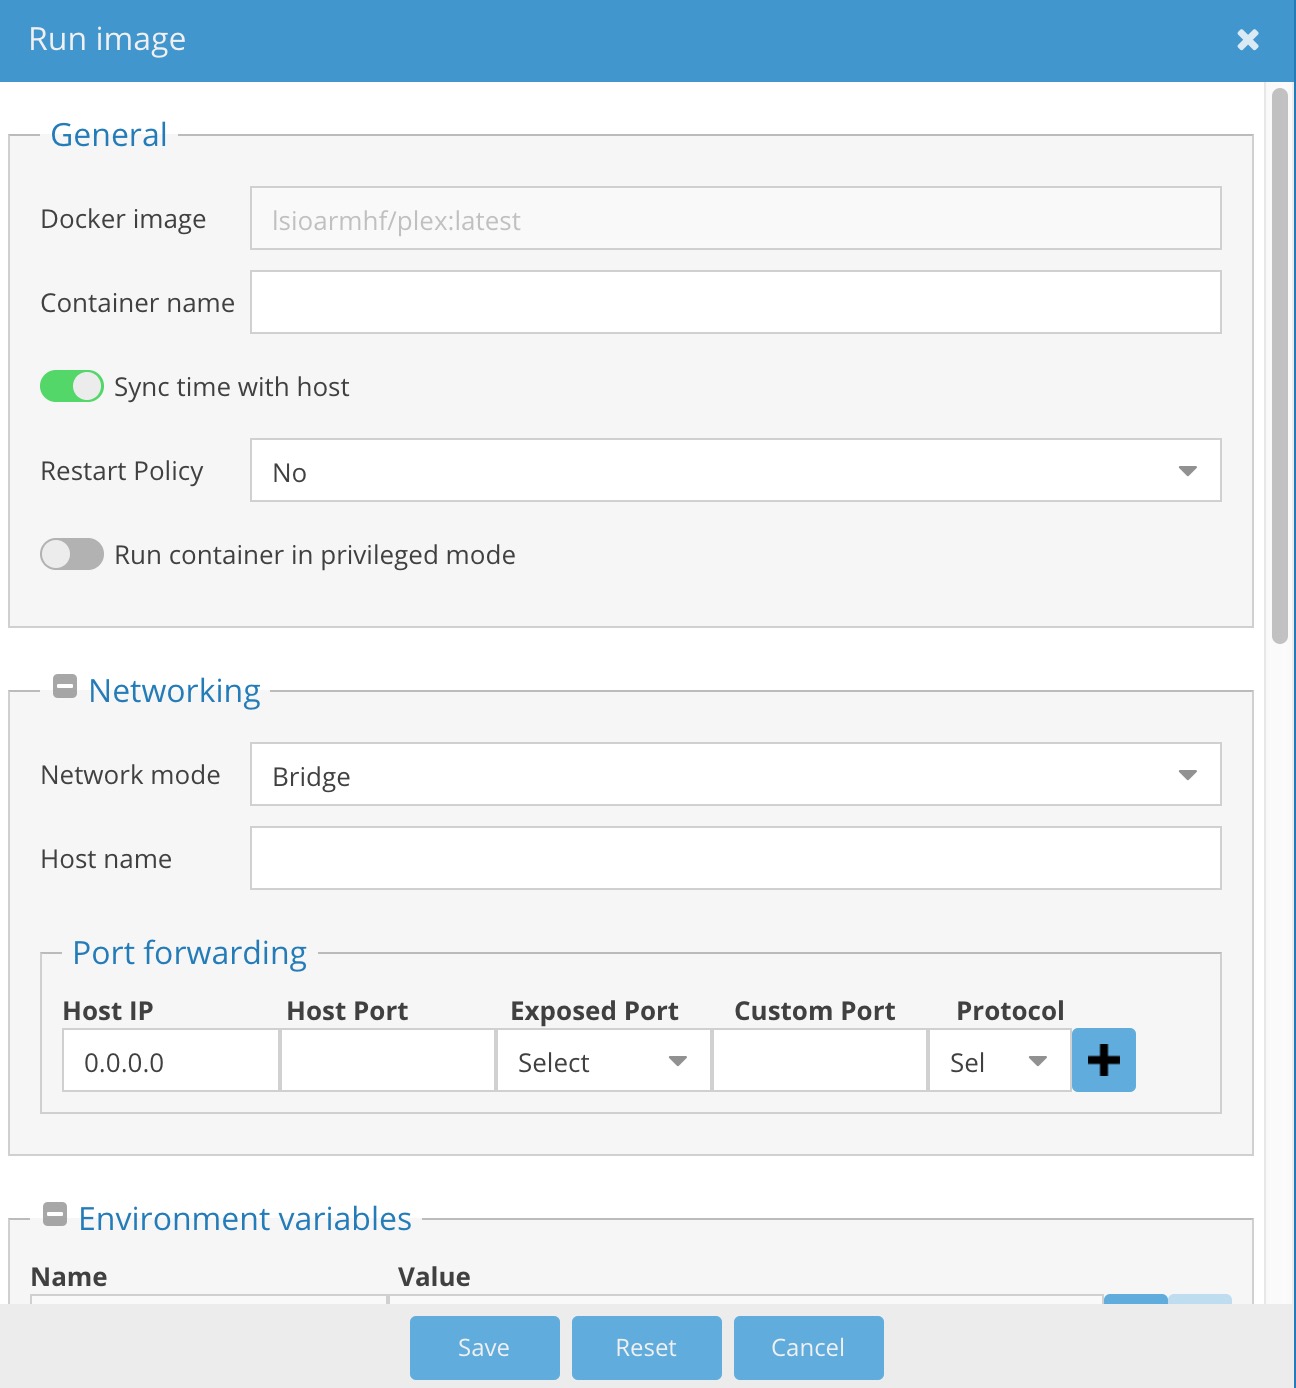Click the Environment variables section title

point(245,1219)
